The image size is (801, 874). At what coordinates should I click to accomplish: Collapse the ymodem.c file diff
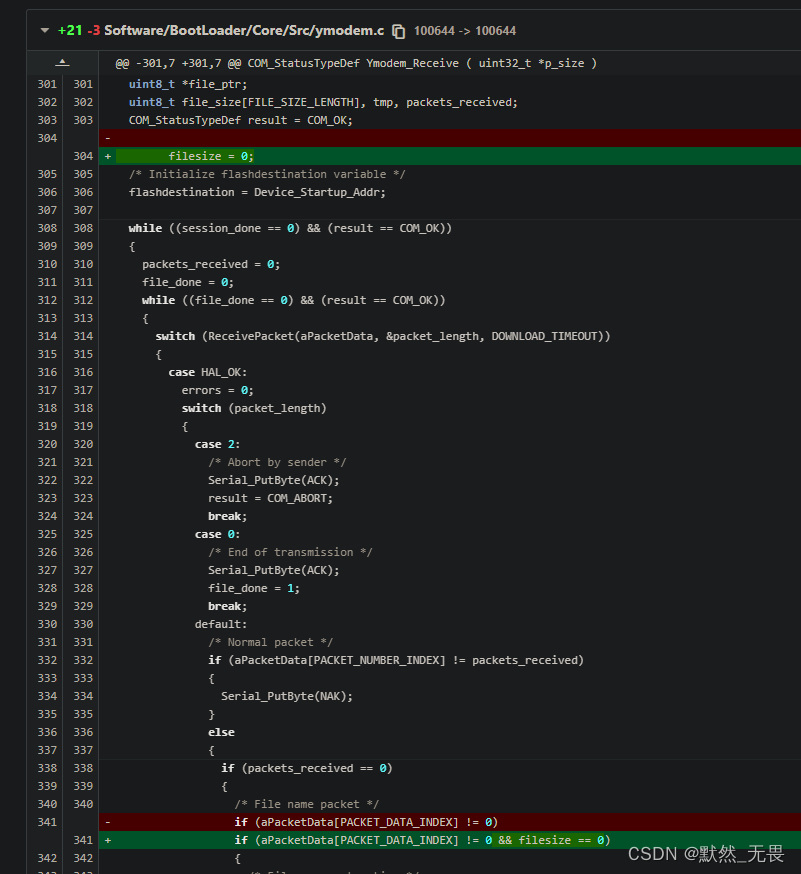click(x=45, y=31)
